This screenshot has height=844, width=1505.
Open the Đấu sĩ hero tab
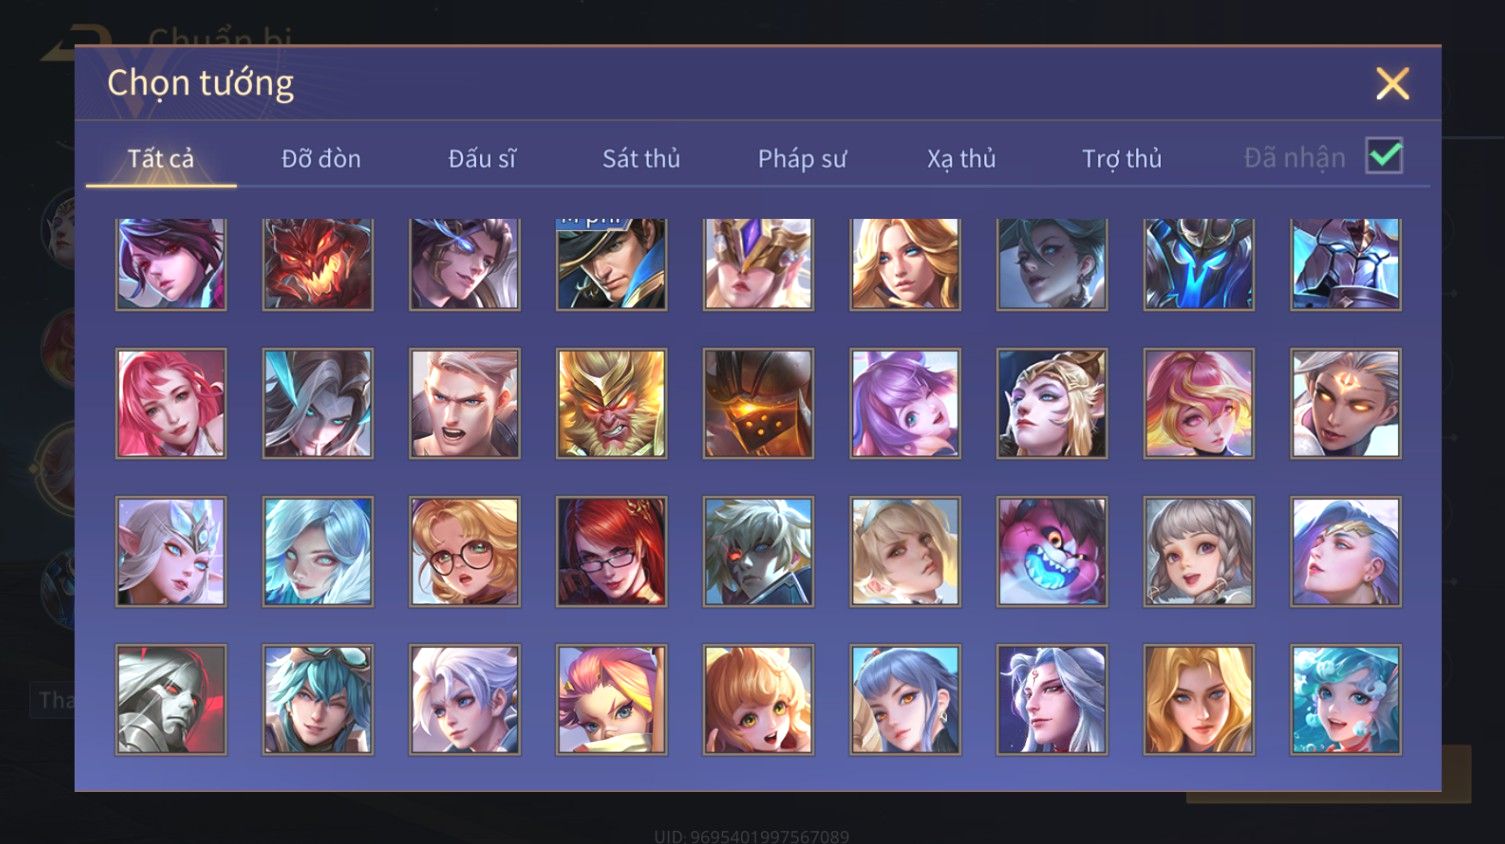point(482,158)
